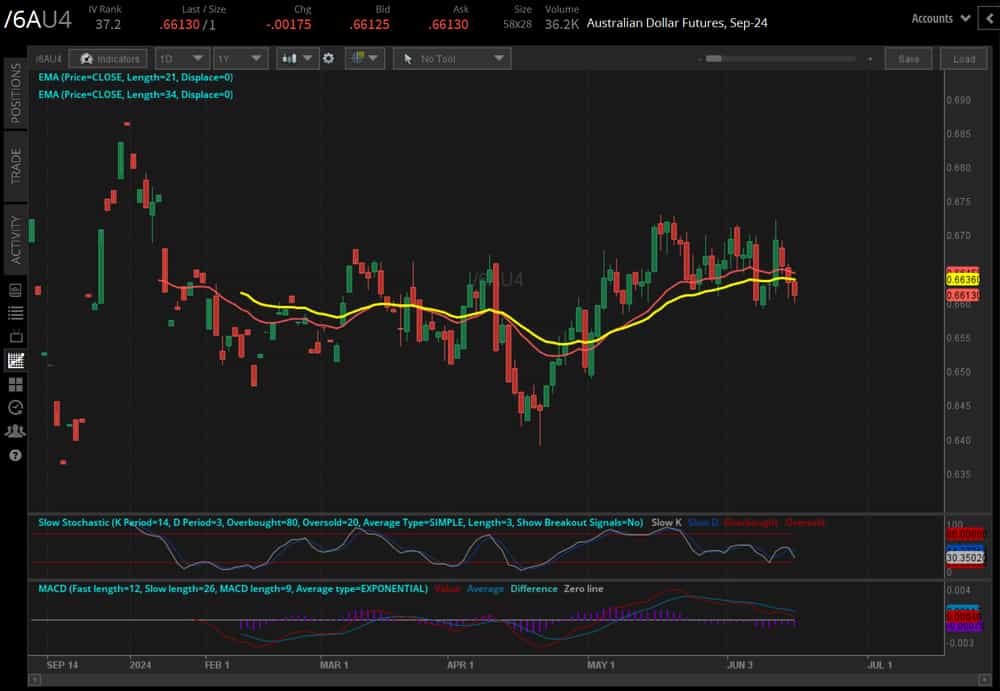The image size is (1000, 691).
Task: Toggle the MACD Average plot visibility
Action: point(486,588)
